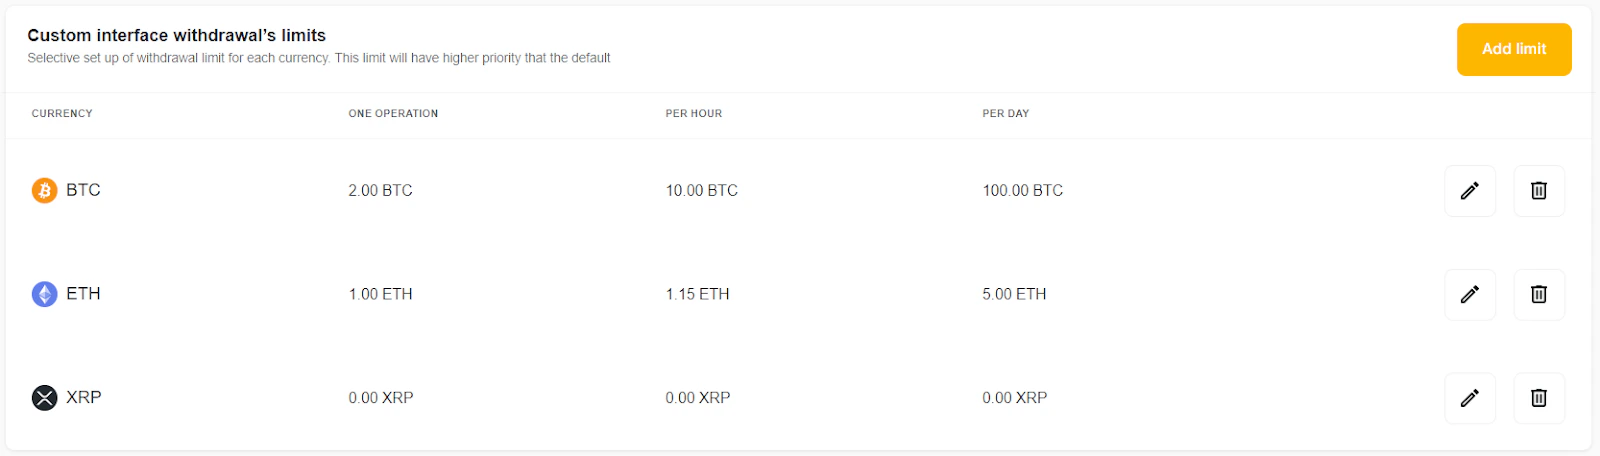Edit the XRP withdrawal limit
The width and height of the screenshot is (1600, 456).
tap(1469, 398)
